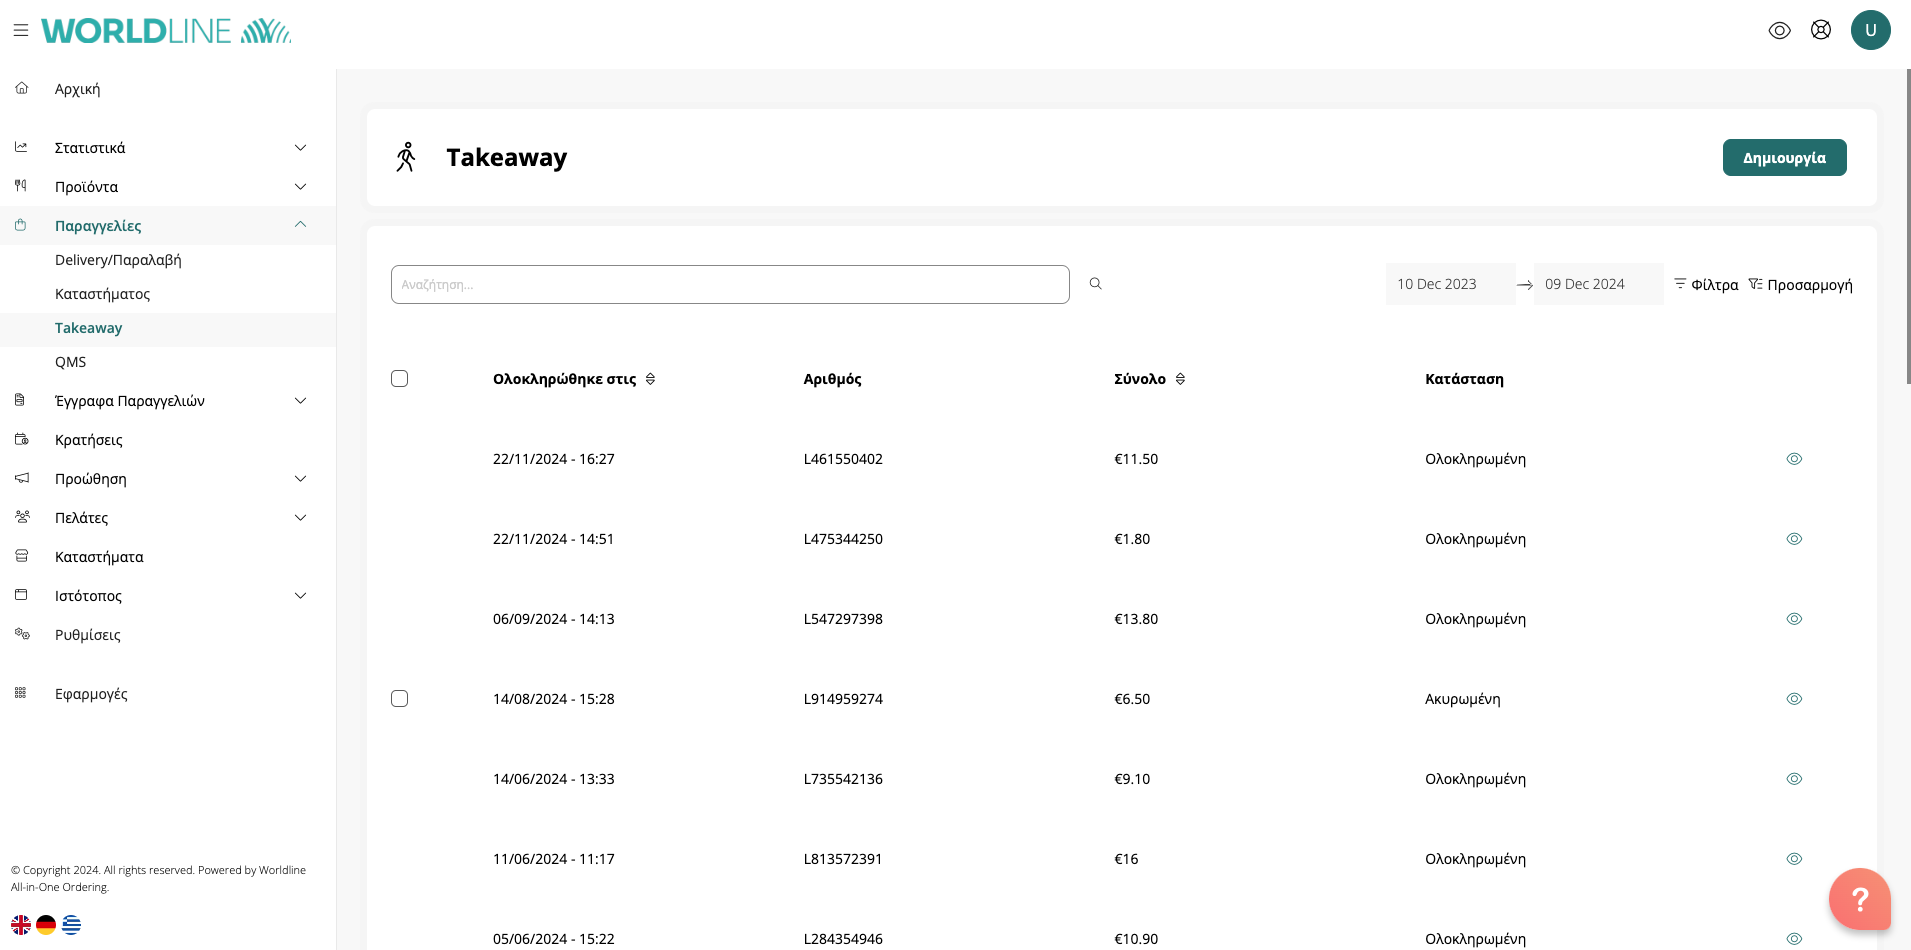Open the lifebuoy support icon
Viewport: 1911px width, 950px height.
click(1820, 30)
